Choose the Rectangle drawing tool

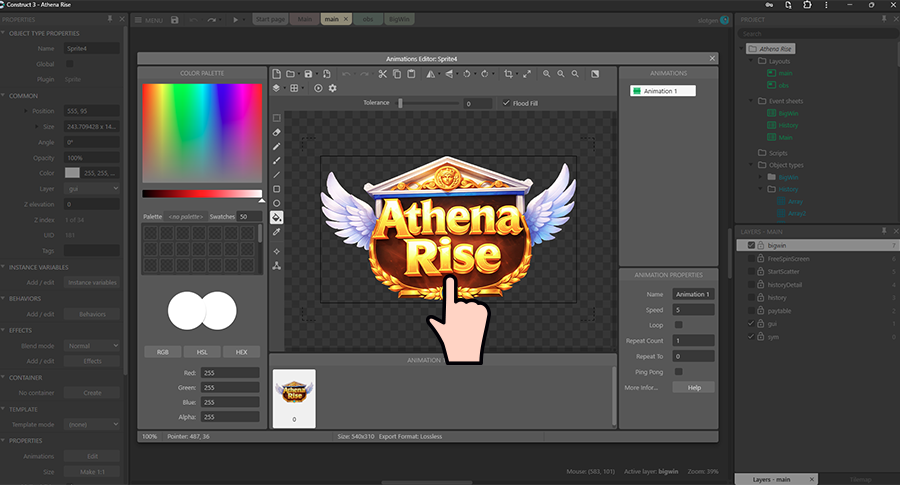277,189
